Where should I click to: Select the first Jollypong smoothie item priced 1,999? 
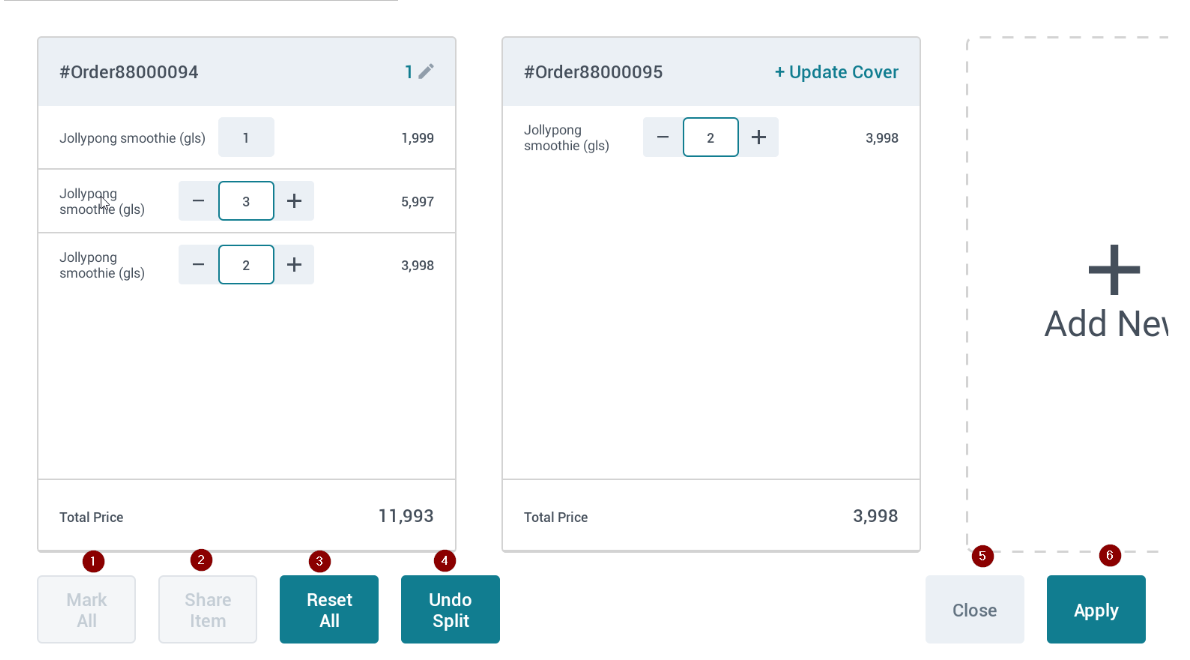132,138
